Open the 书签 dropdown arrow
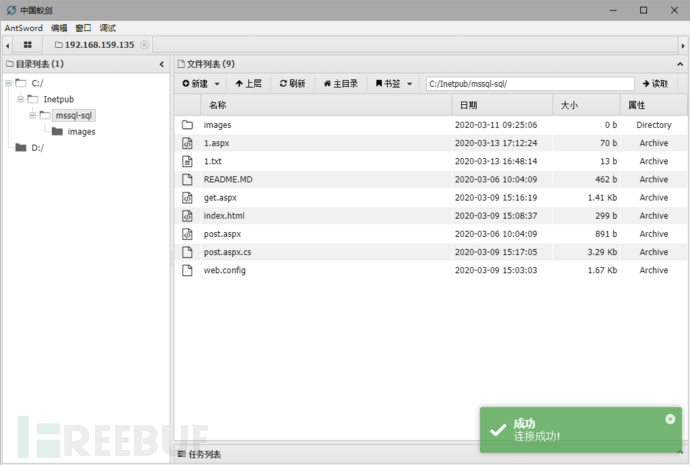 click(409, 84)
